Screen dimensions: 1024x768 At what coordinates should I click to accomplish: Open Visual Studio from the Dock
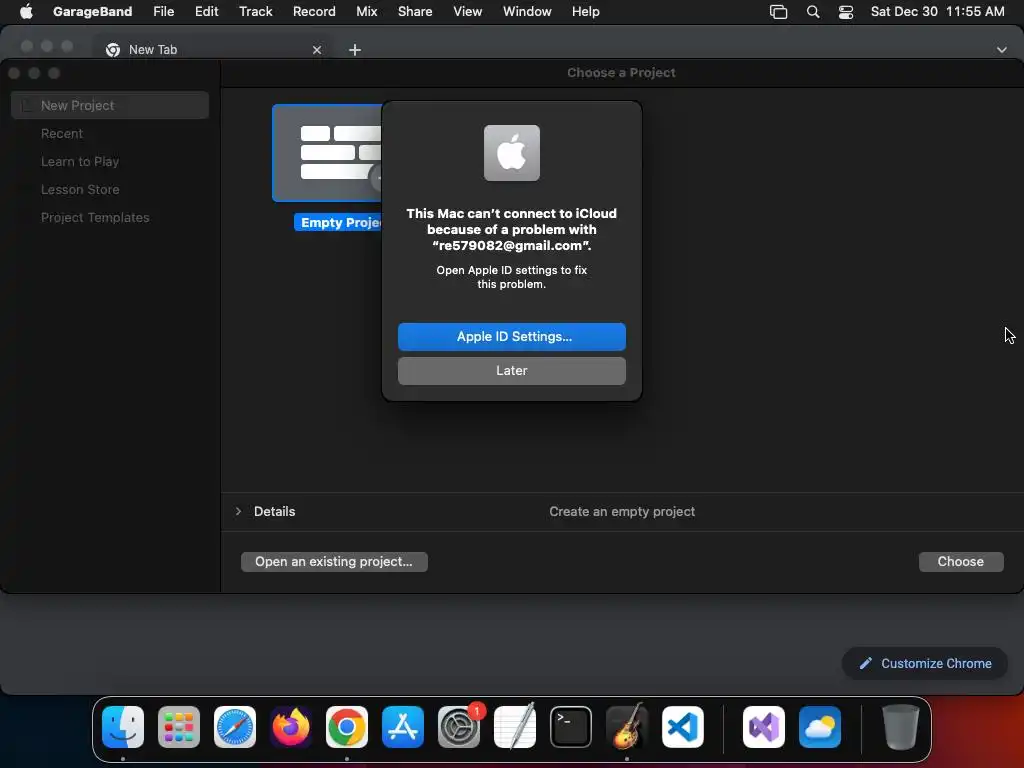click(764, 727)
